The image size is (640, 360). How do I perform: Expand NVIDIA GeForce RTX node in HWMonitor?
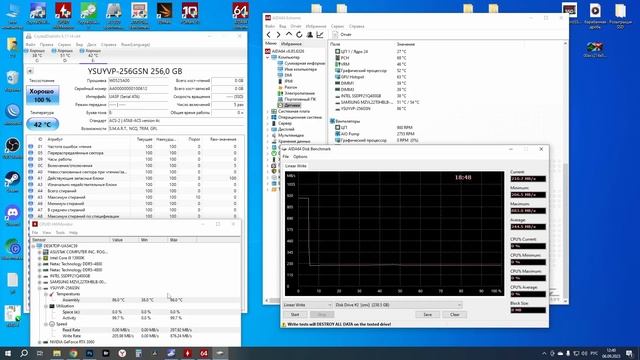tap(40, 342)
